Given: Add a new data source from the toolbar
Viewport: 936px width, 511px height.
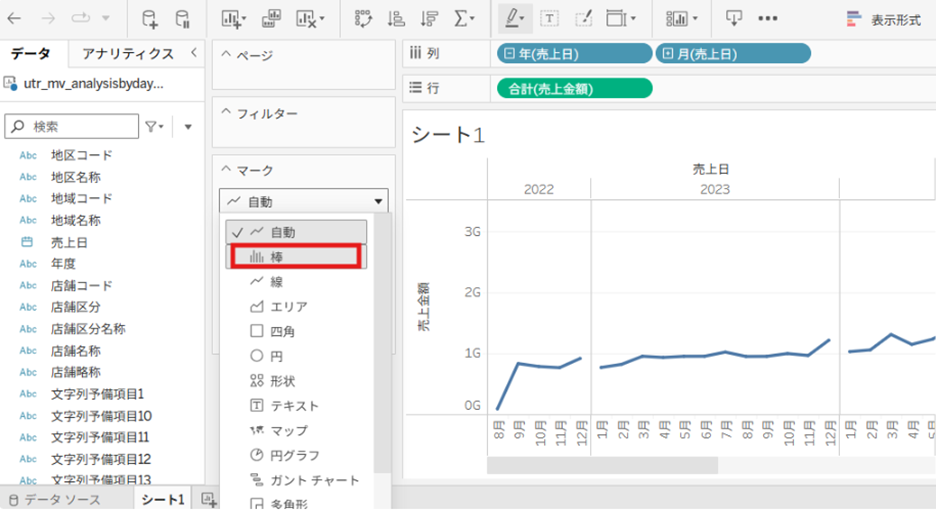Looking at the screenshot, I should (x=150, y=19).
